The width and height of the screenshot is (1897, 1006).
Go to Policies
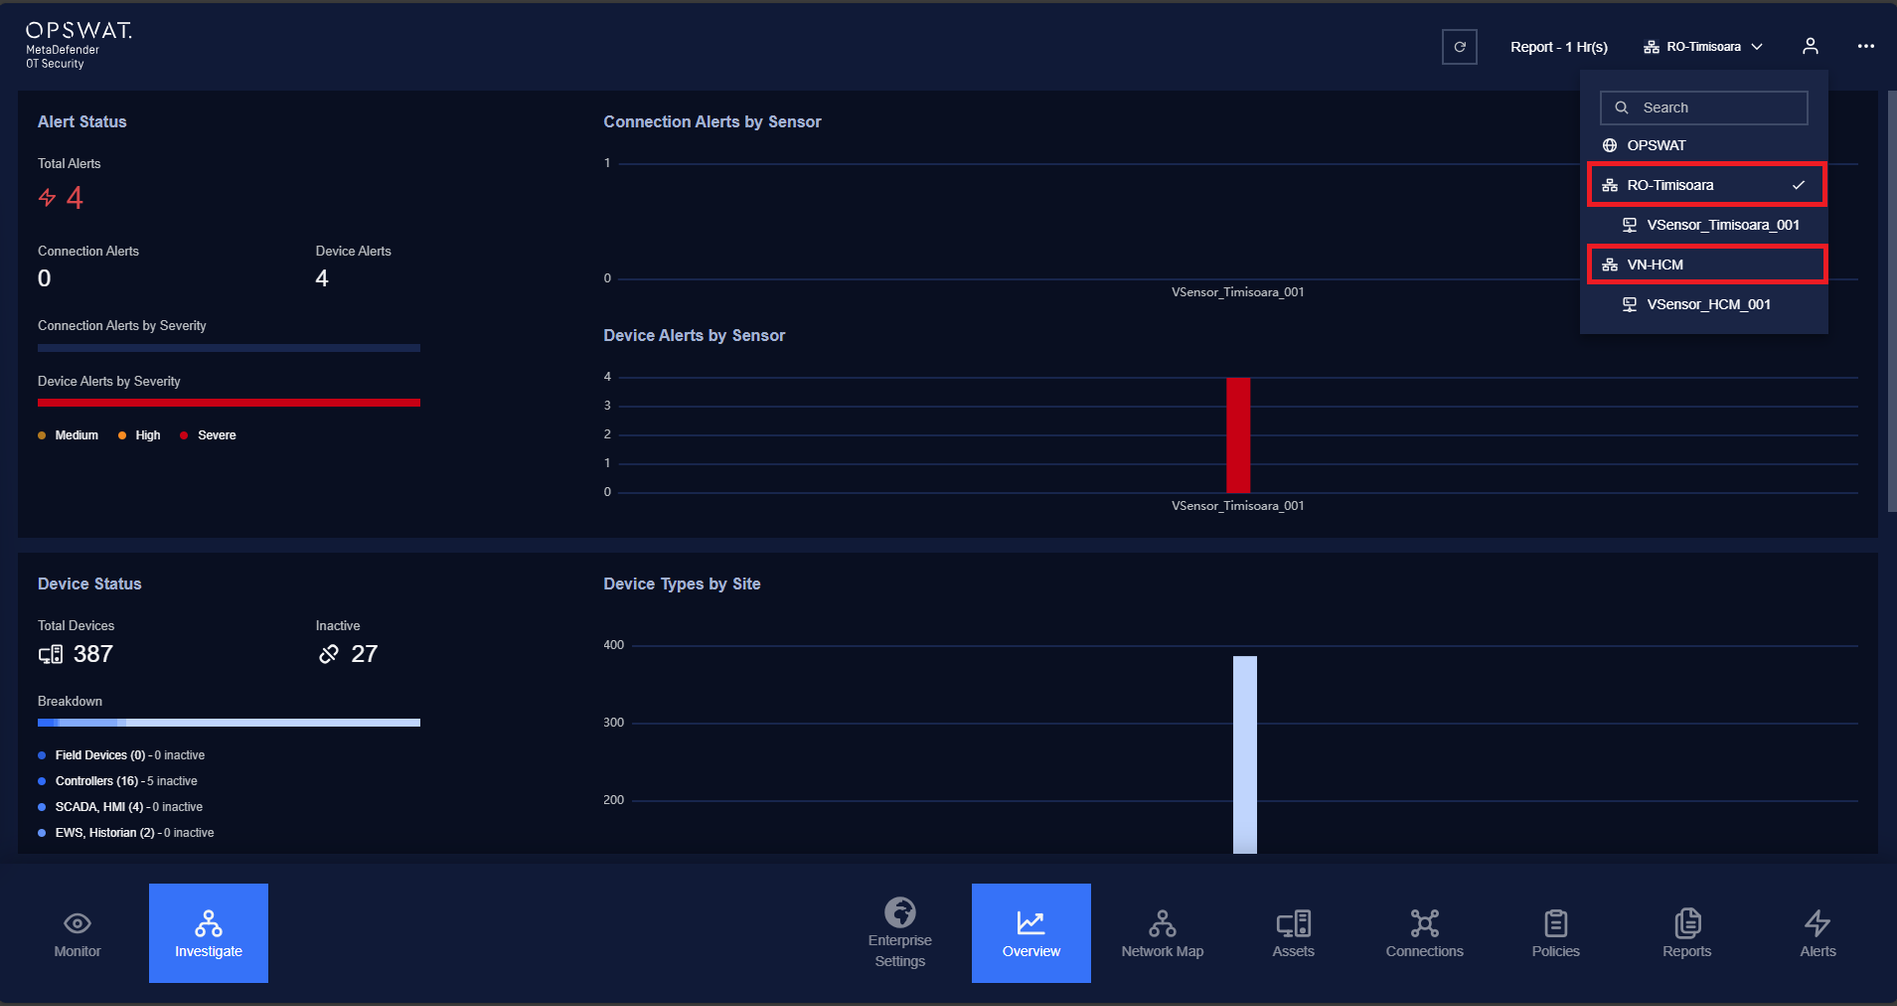[x=1556, y=934]
